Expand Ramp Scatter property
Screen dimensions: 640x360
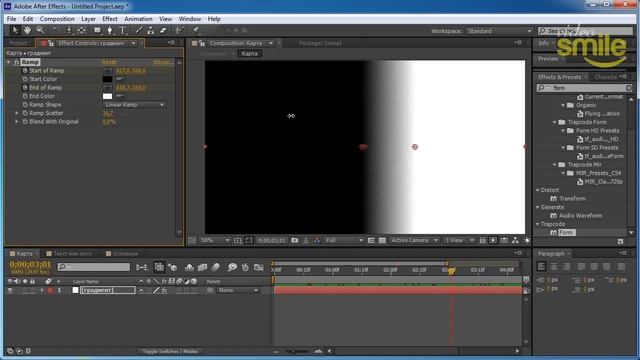point(17,113)
